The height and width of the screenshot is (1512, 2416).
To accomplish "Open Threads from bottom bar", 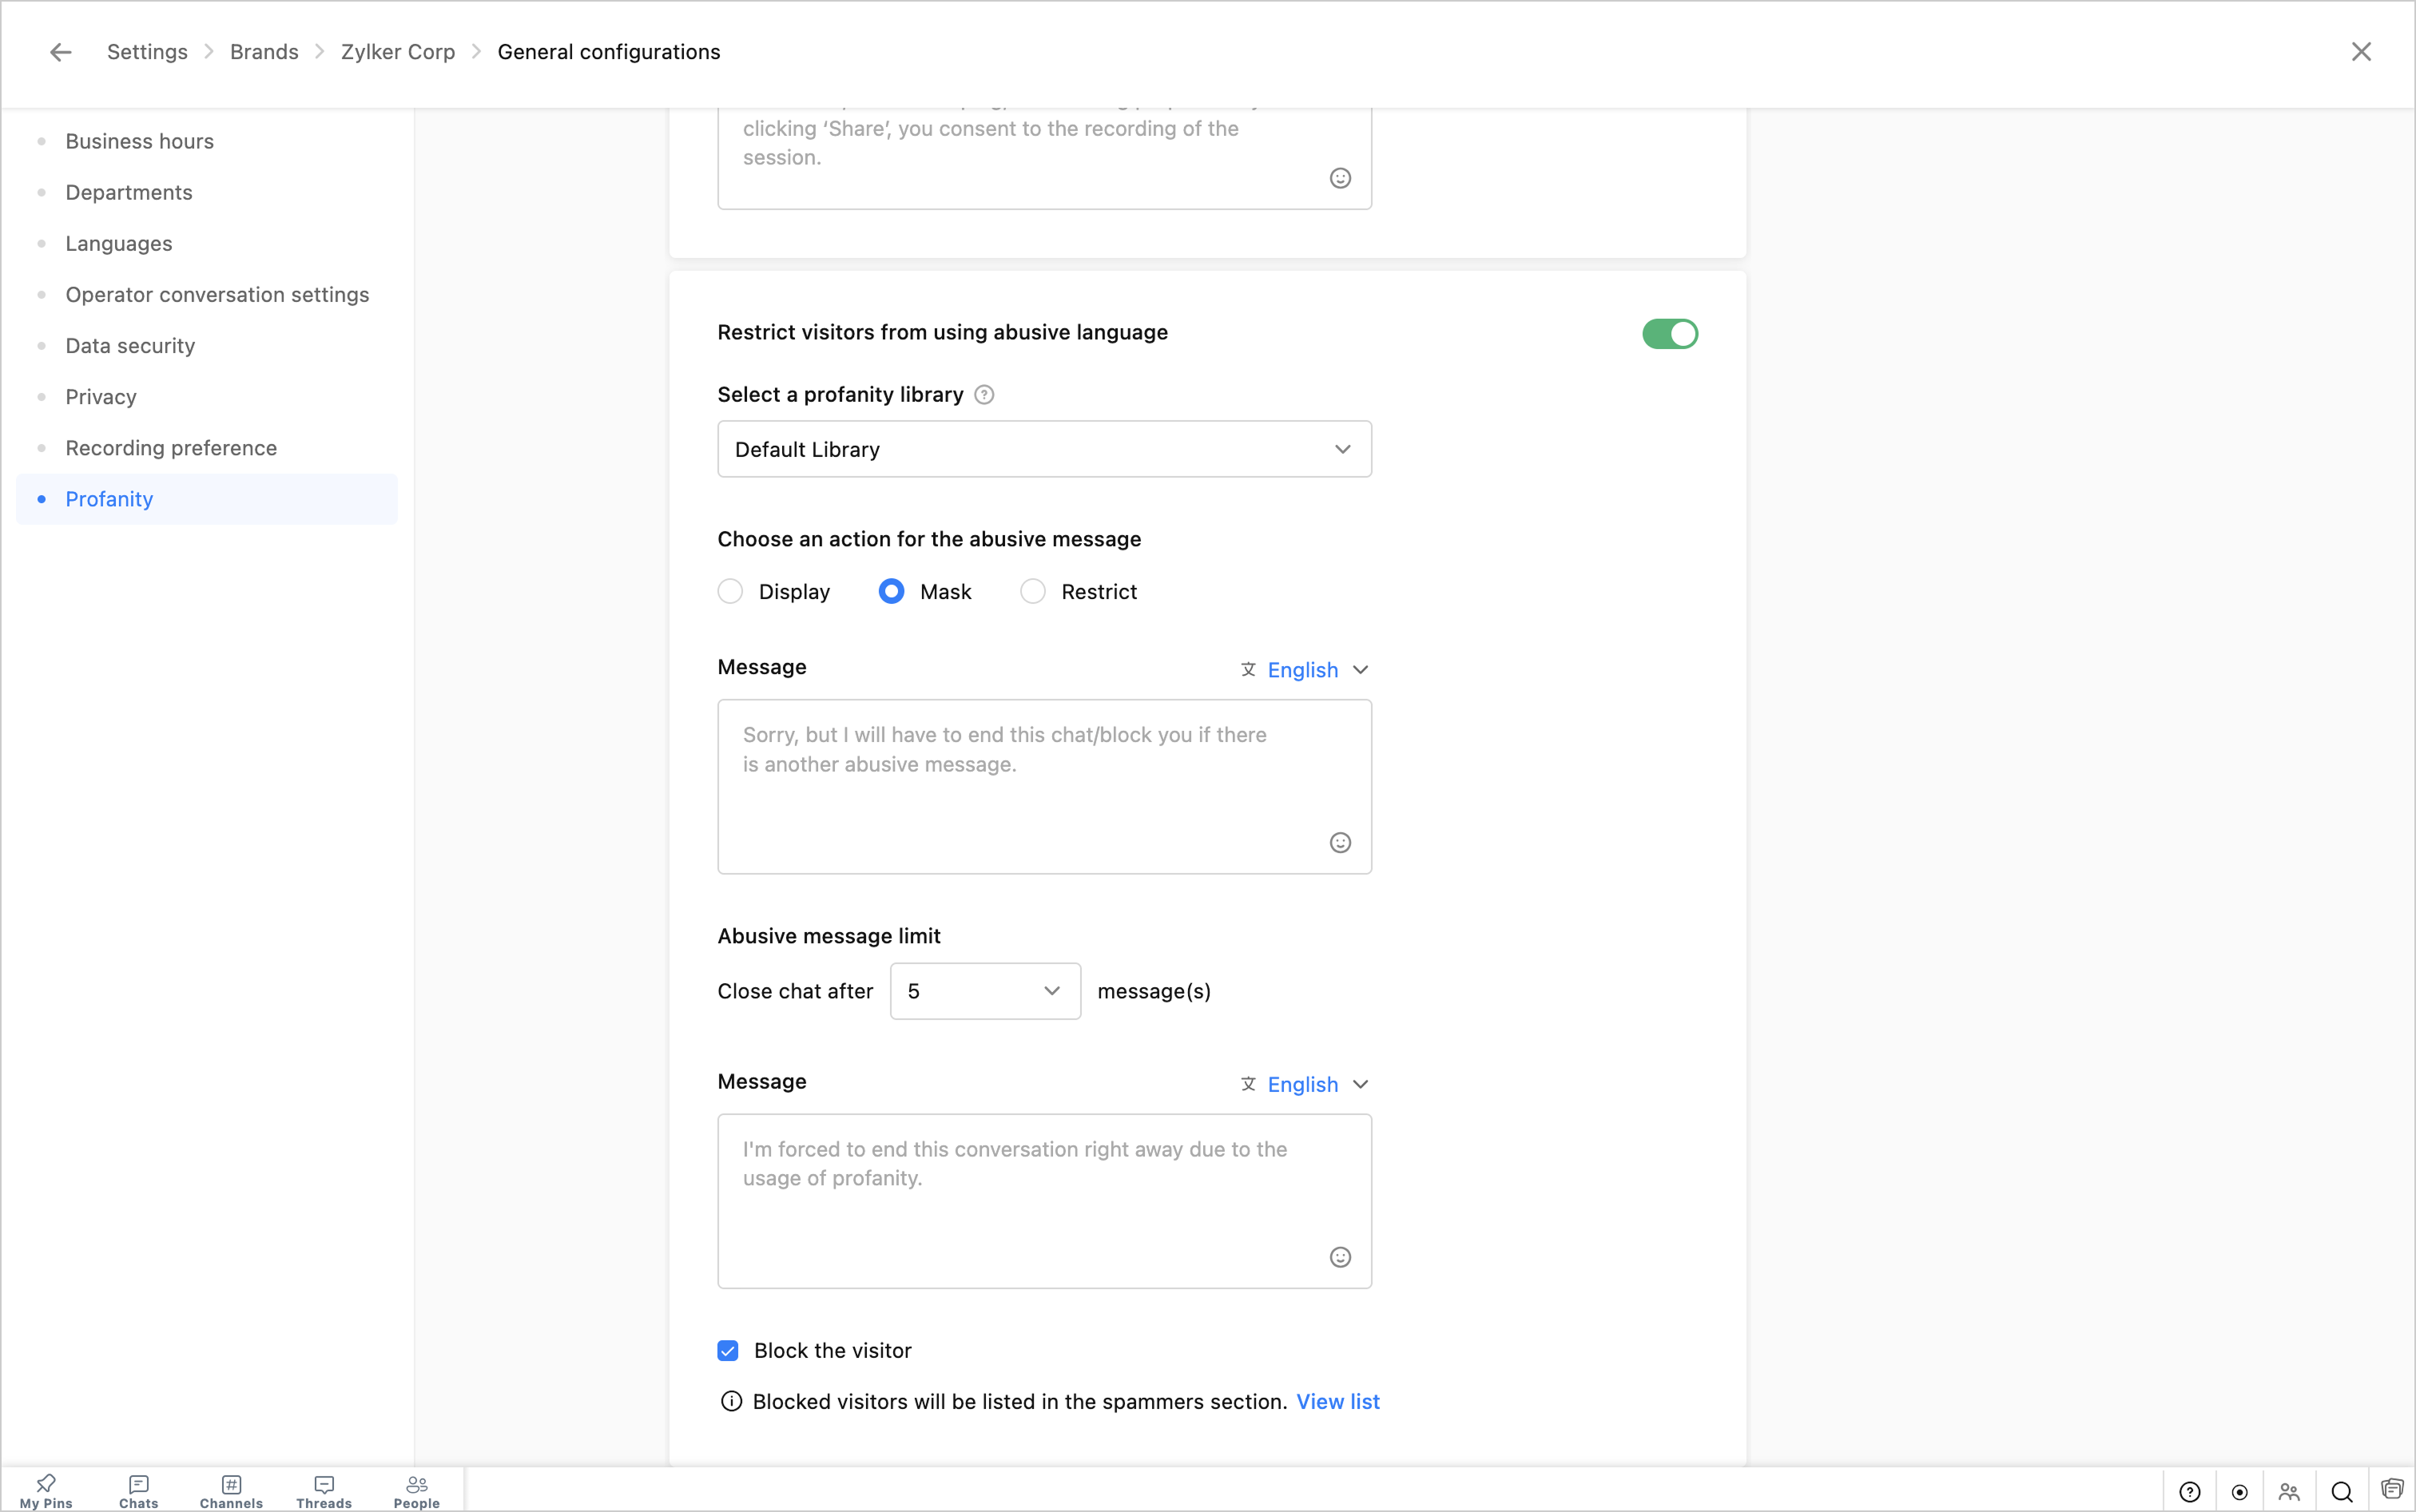I will (x=324, y=1490).
